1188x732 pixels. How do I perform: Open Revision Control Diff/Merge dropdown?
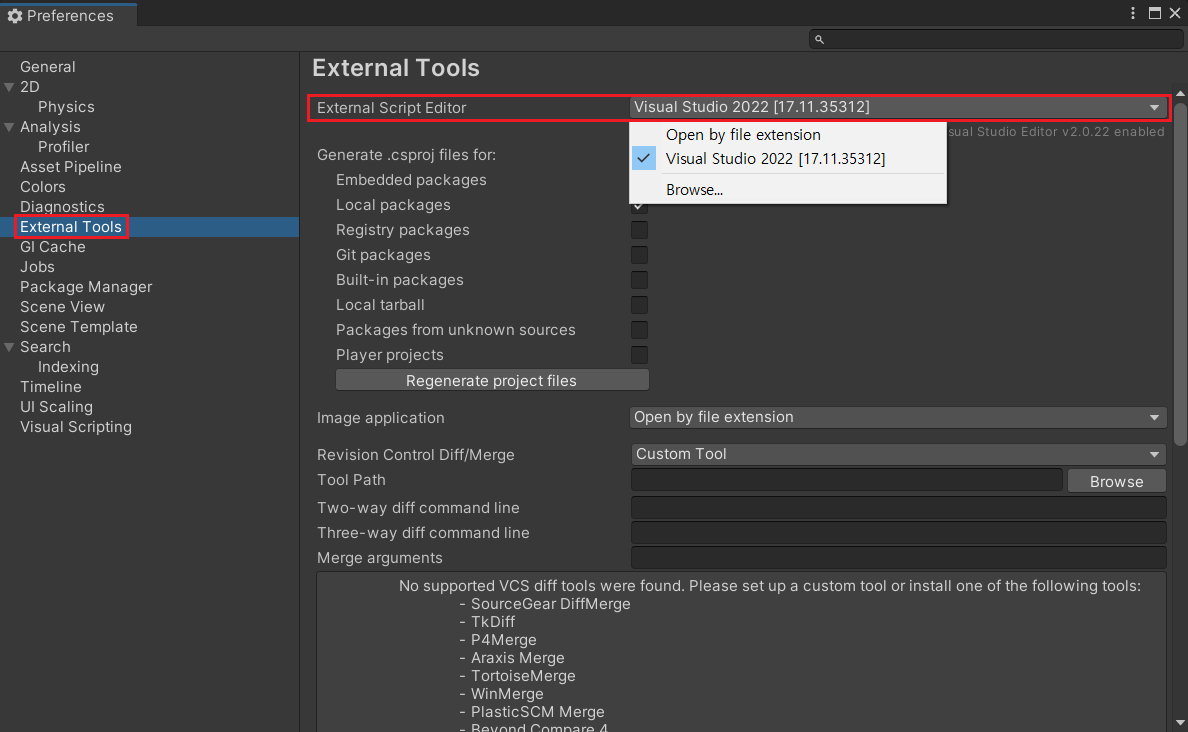click(898, 454)
